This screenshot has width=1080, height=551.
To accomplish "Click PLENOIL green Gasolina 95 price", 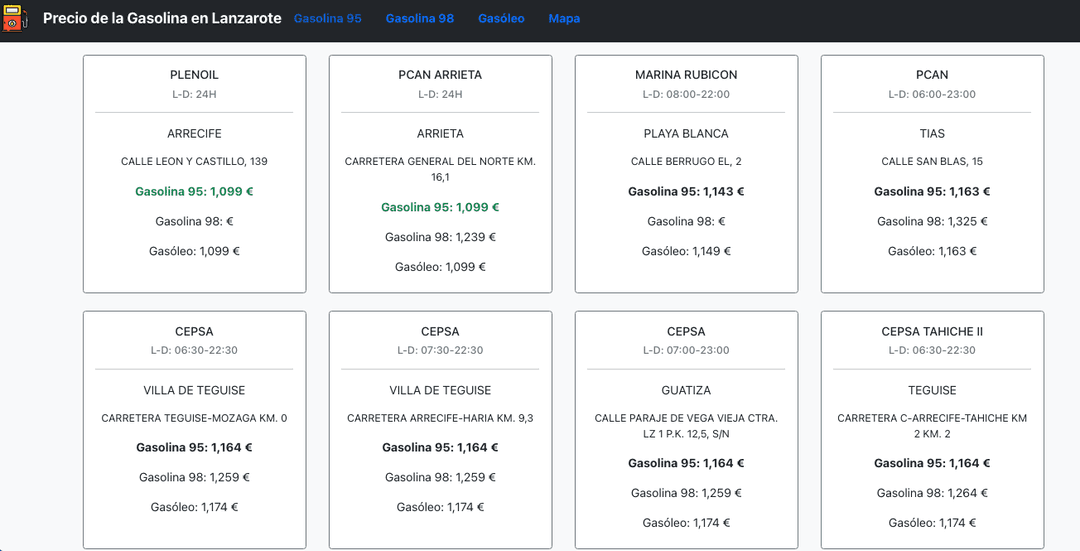I will [194, 191].
